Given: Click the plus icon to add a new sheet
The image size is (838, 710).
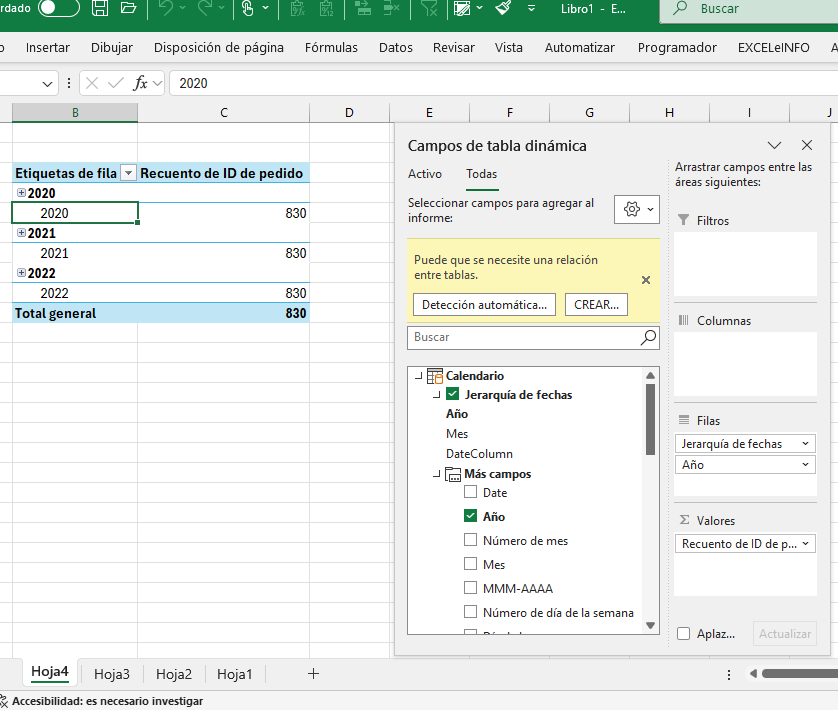Looking at the screenshot, I should point(313,674).
